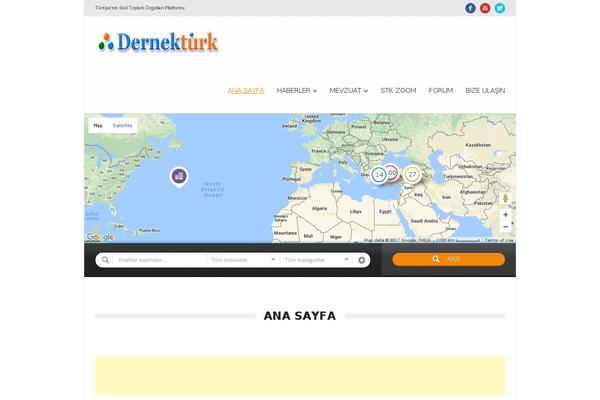
Task: Open the FORUM menu item
Action: coord(440,91)
